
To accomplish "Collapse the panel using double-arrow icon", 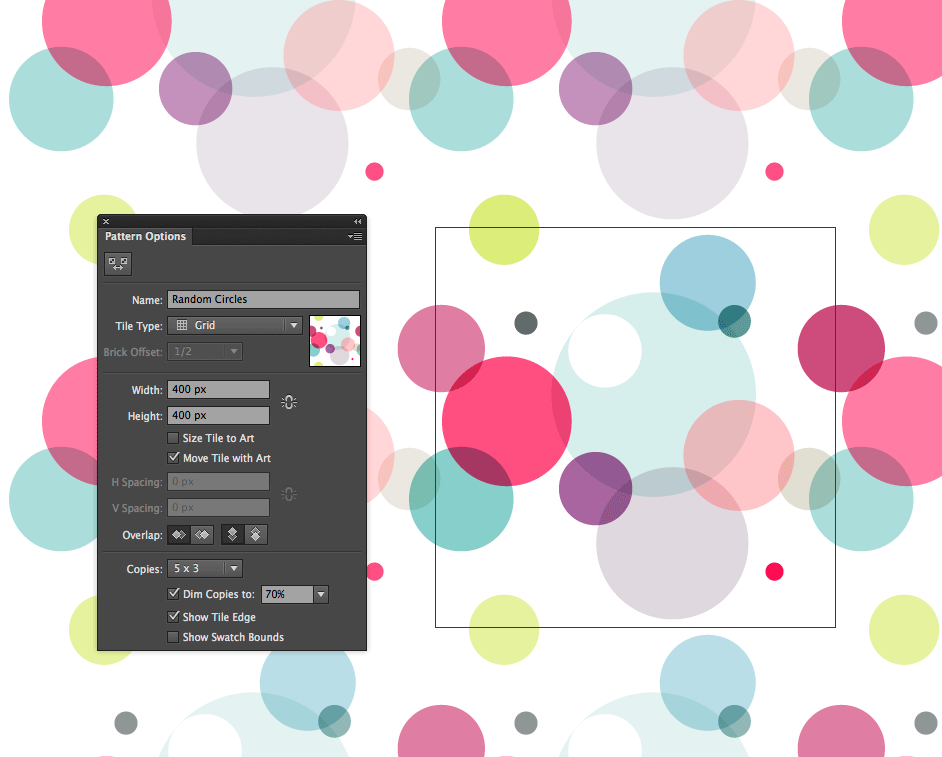I will [357, 221].
